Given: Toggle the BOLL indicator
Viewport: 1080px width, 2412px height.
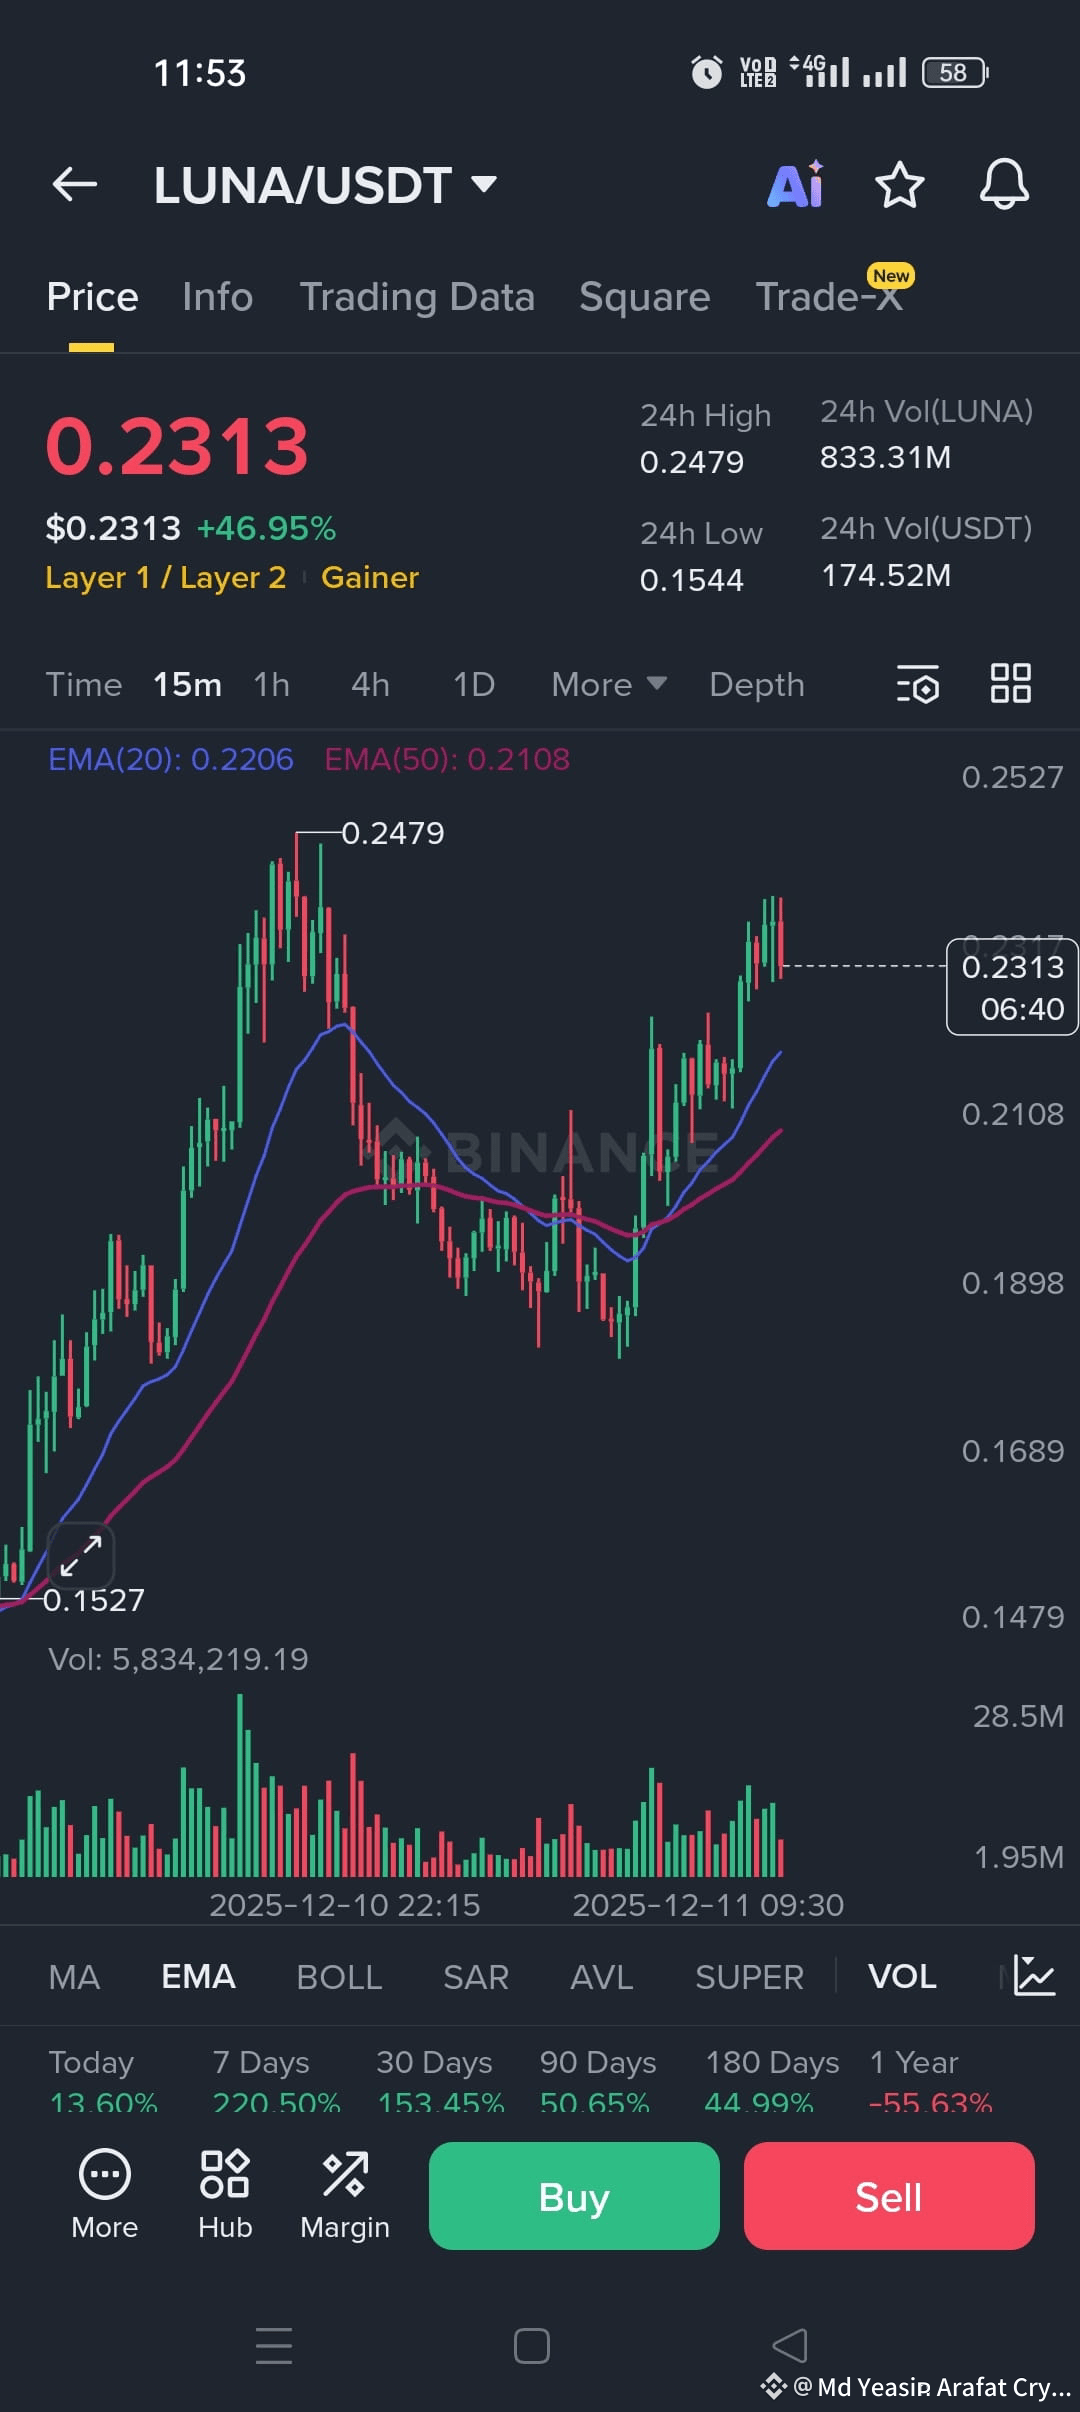Looking at the screenshot, I should [339, 1976].
